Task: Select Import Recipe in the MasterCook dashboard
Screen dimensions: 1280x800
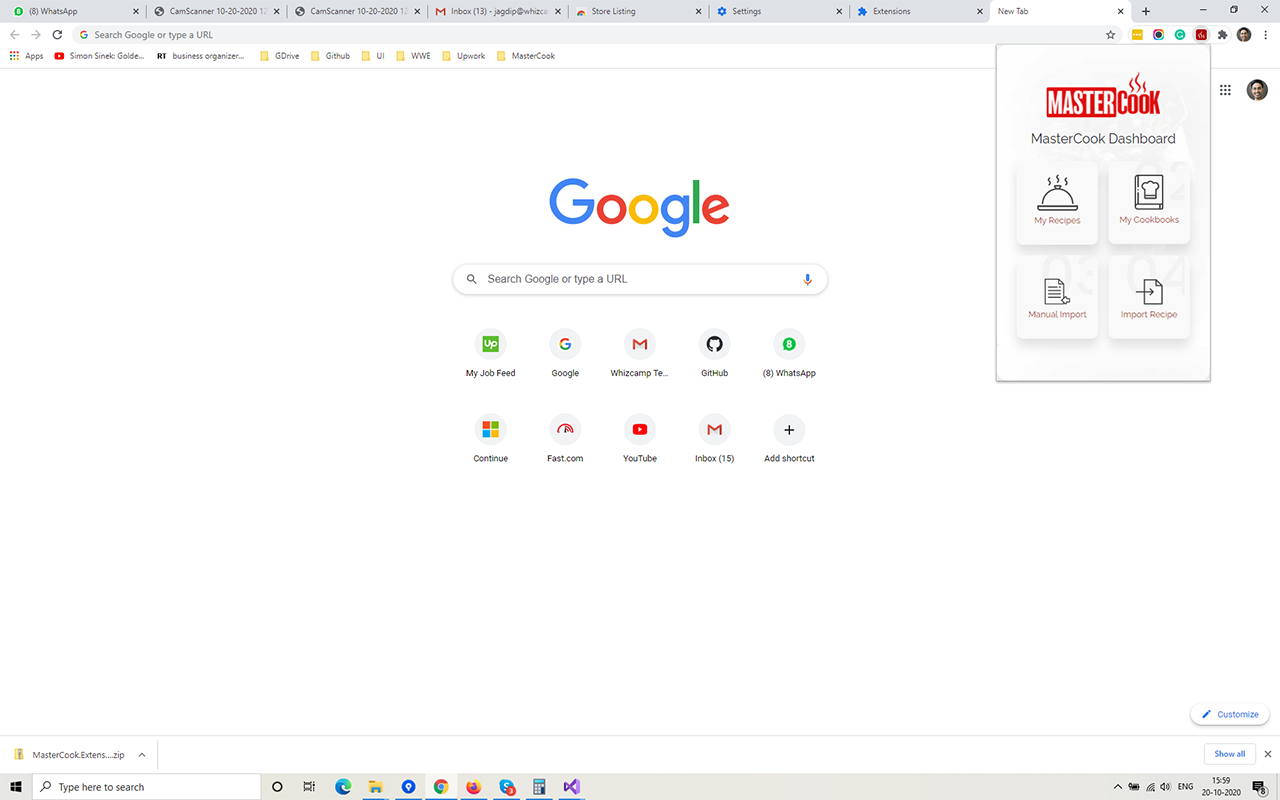Action: point(1149,297)
